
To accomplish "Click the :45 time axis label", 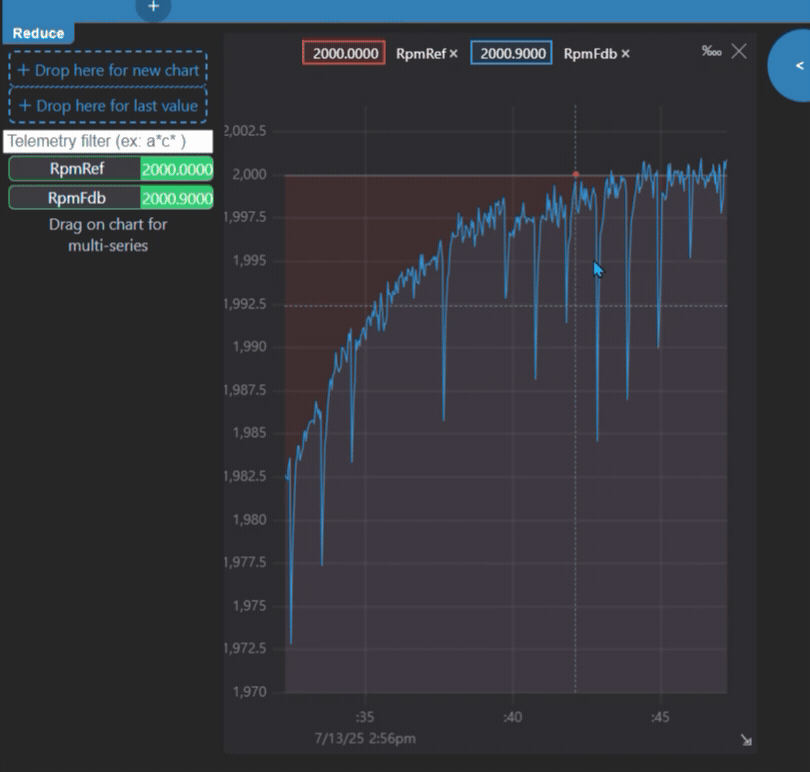I will 660,717.
